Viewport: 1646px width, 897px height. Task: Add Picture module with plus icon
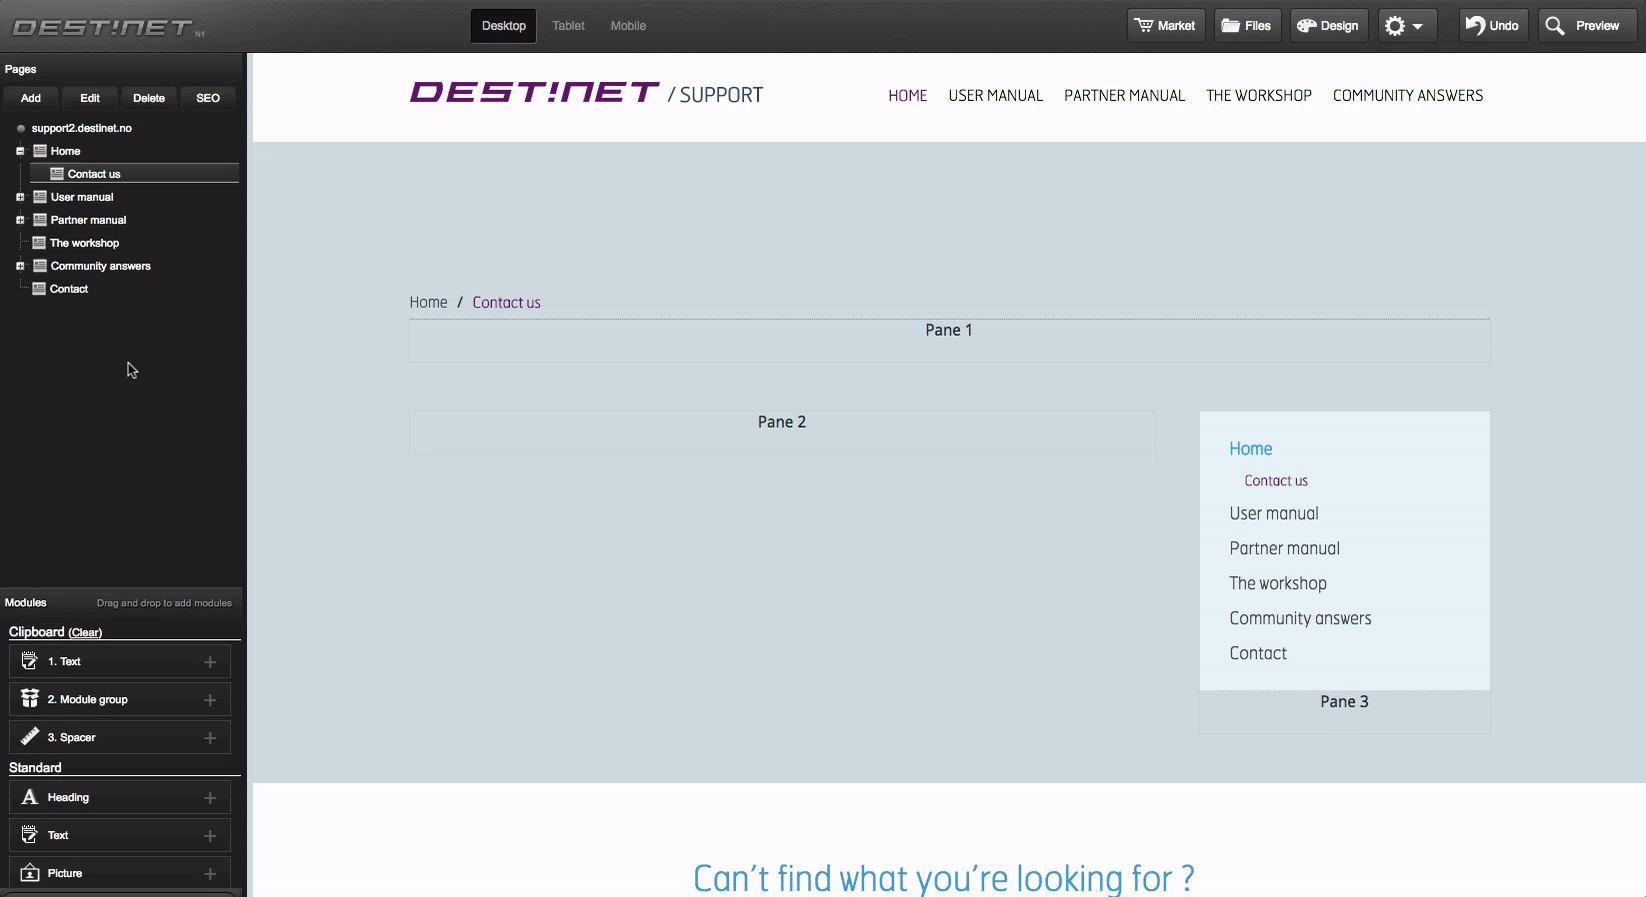pyautogui.click(x=210, y=874)
